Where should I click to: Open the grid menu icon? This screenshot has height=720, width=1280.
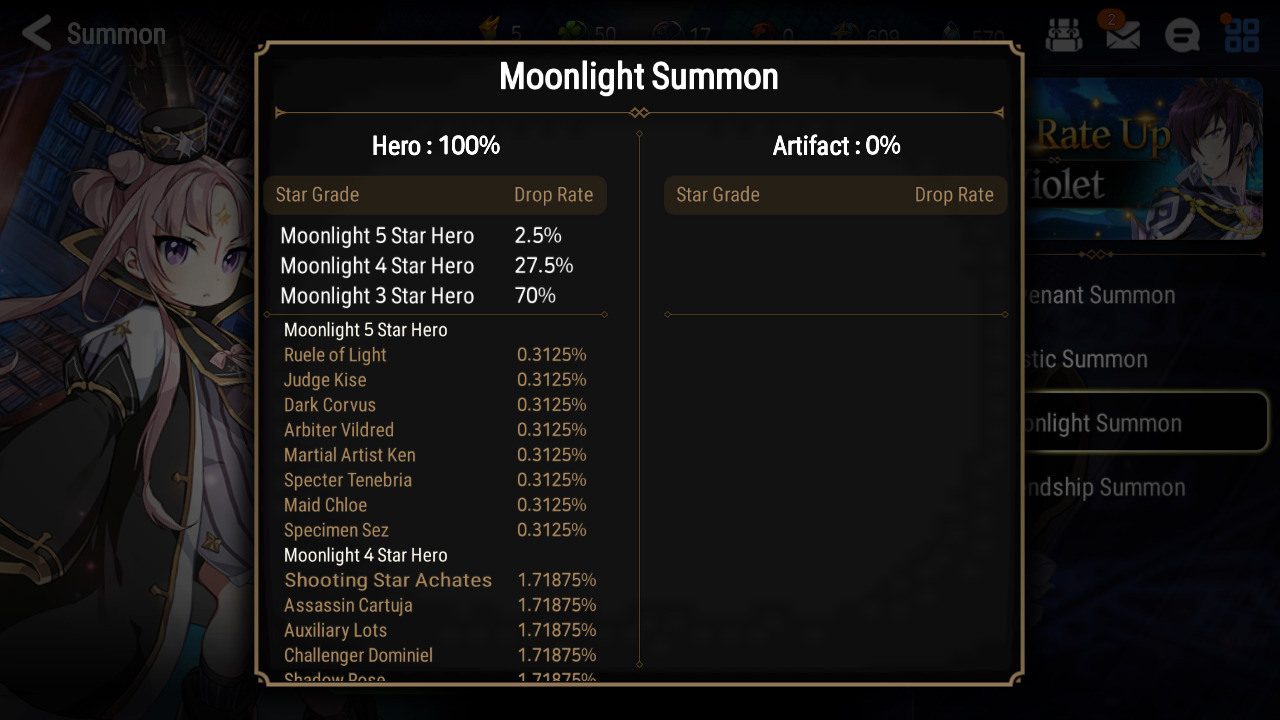1242,35
